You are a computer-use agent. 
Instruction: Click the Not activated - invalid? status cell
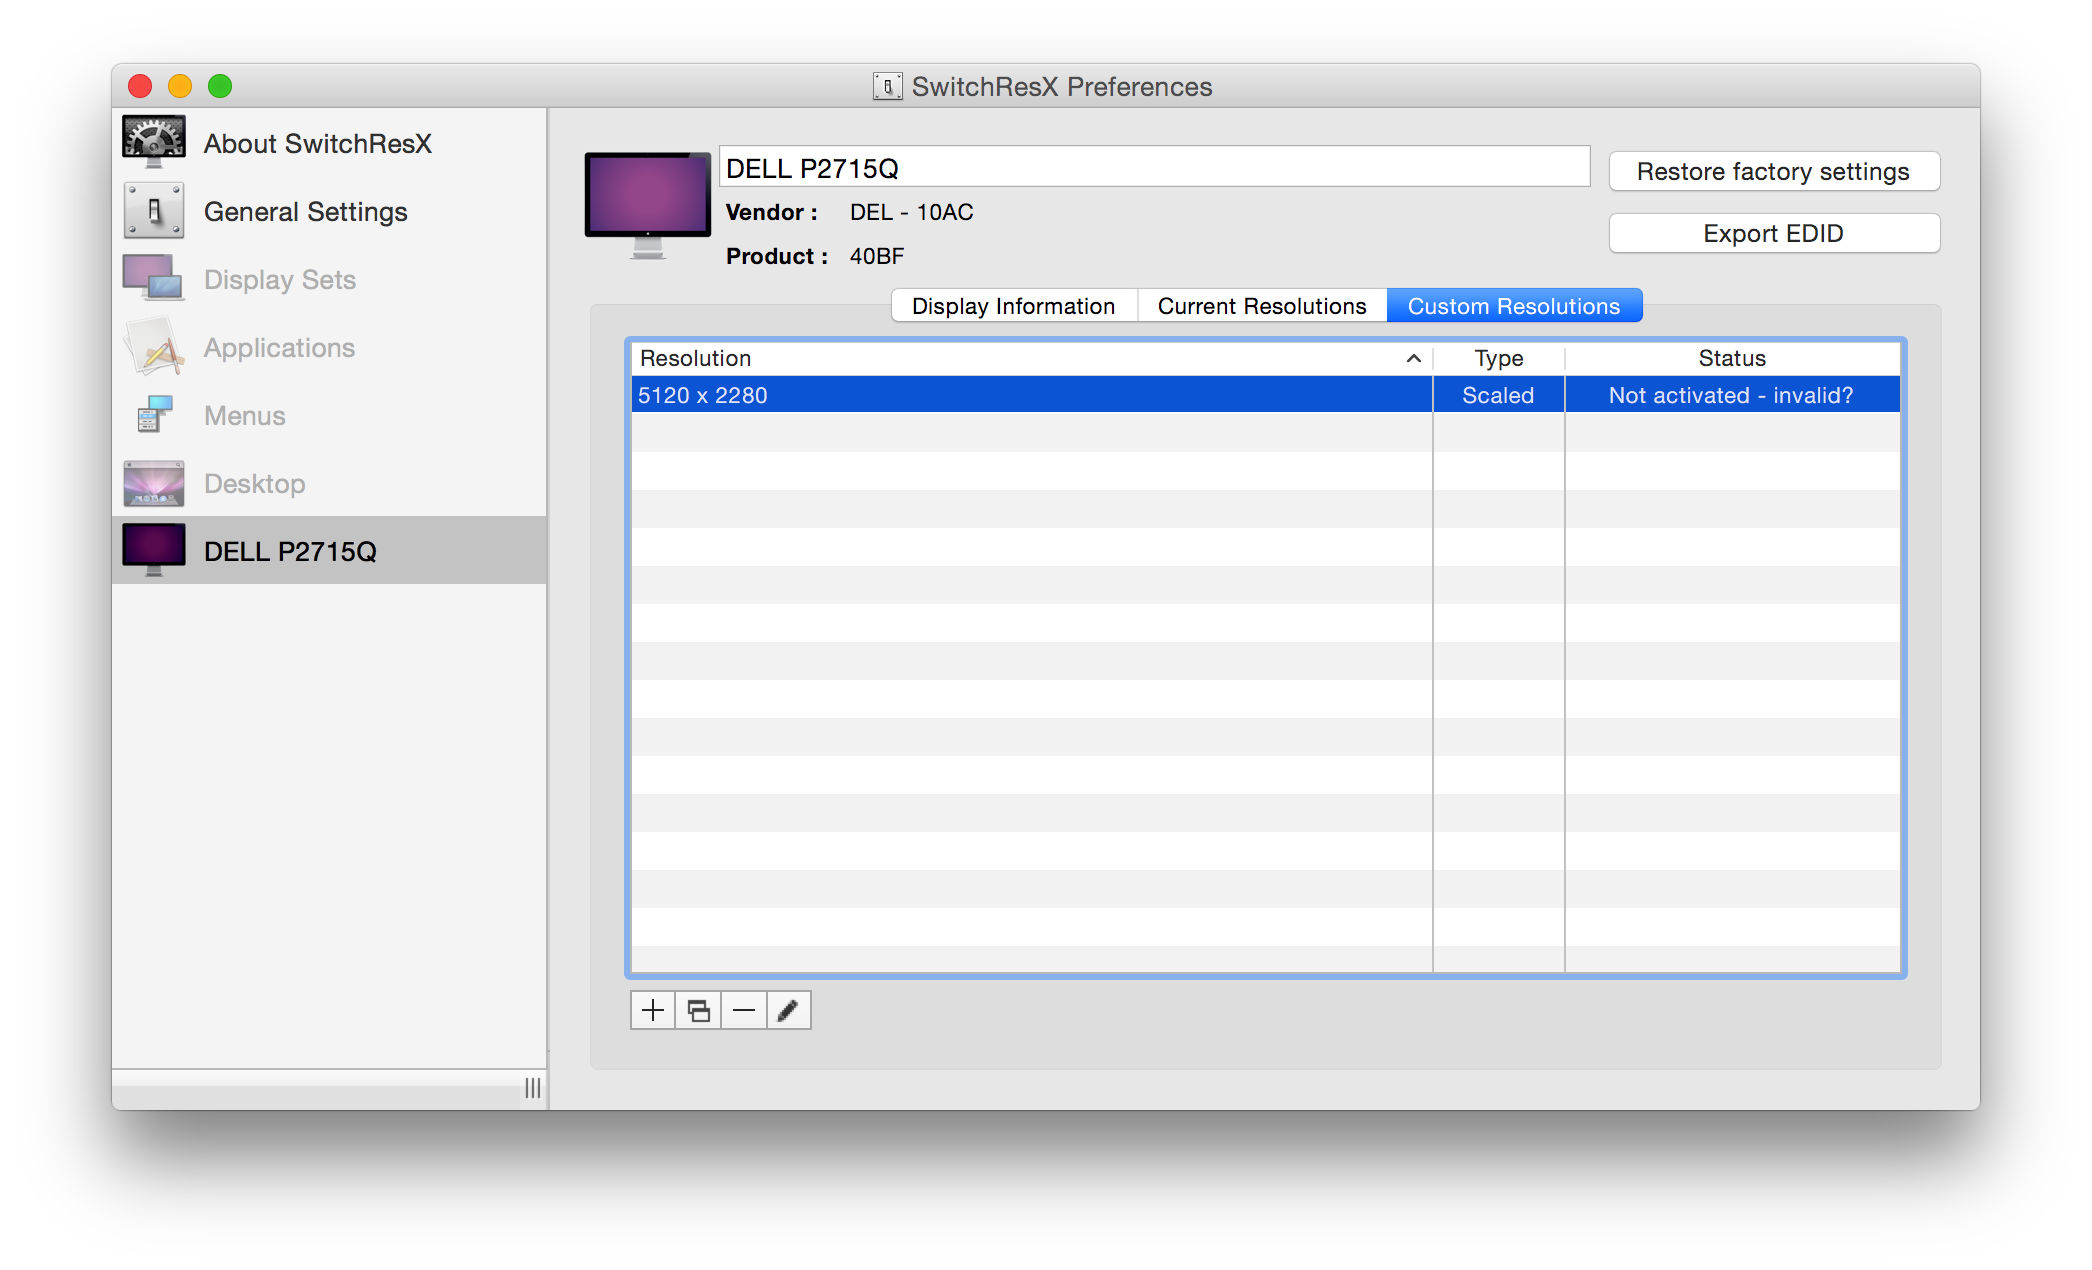[1731, 395]
